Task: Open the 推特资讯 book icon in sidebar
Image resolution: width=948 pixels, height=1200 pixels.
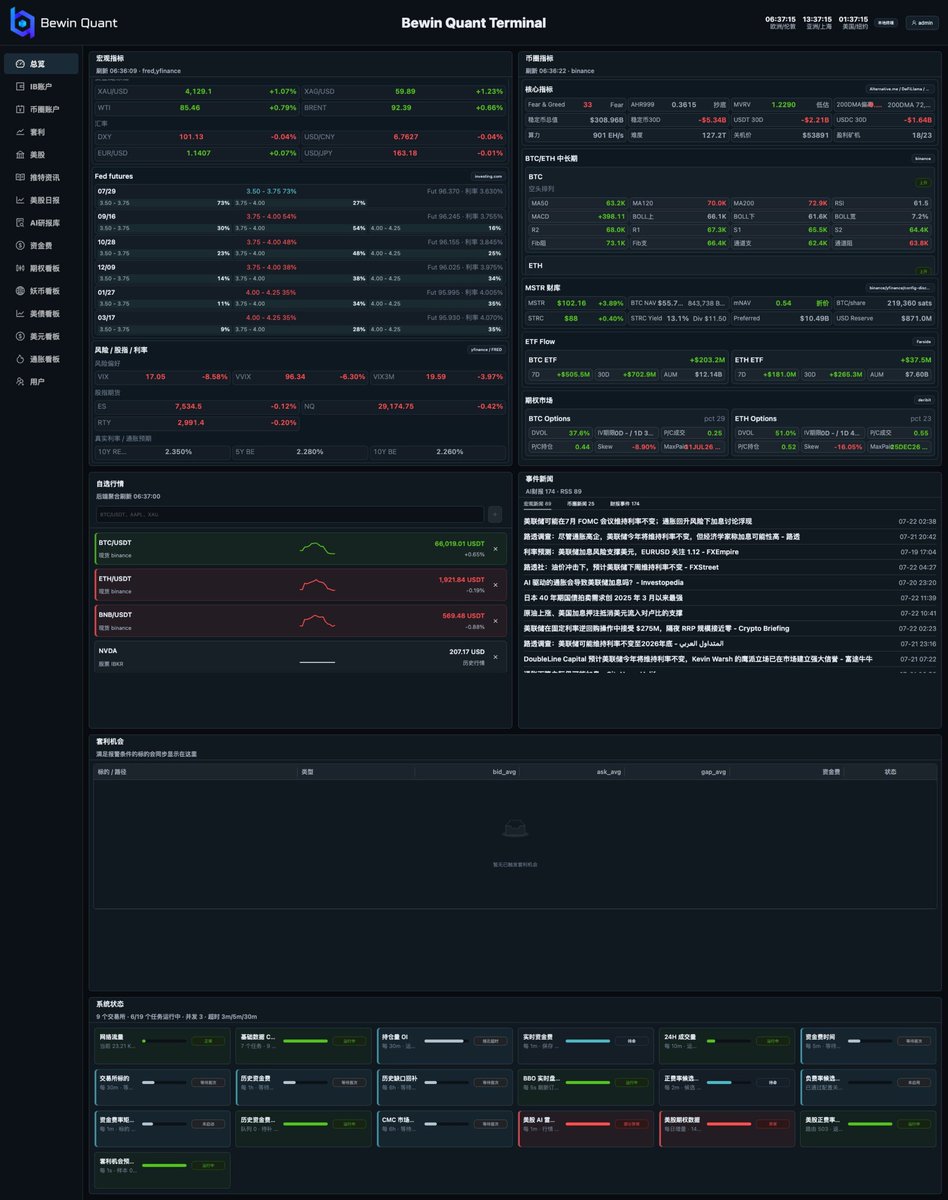Action: (20, 177)
